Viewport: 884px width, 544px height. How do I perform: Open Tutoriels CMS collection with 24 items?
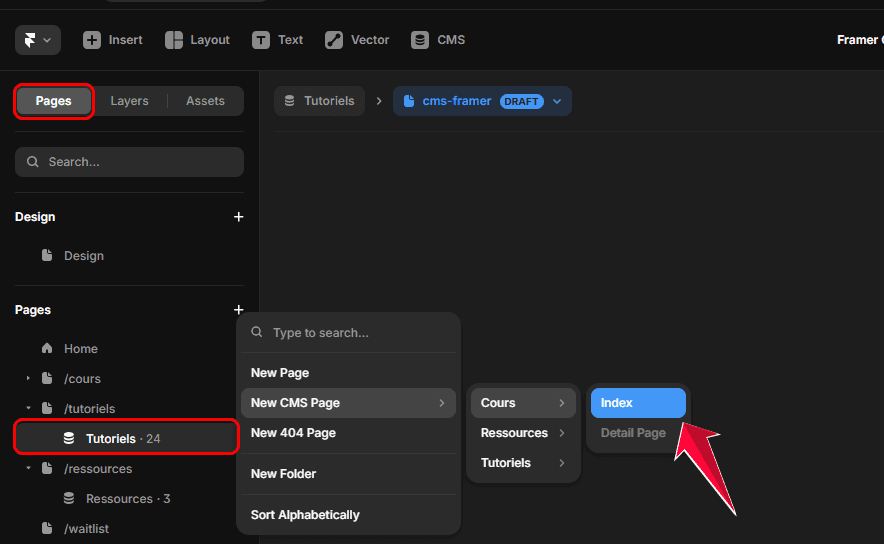click(127, 439)
